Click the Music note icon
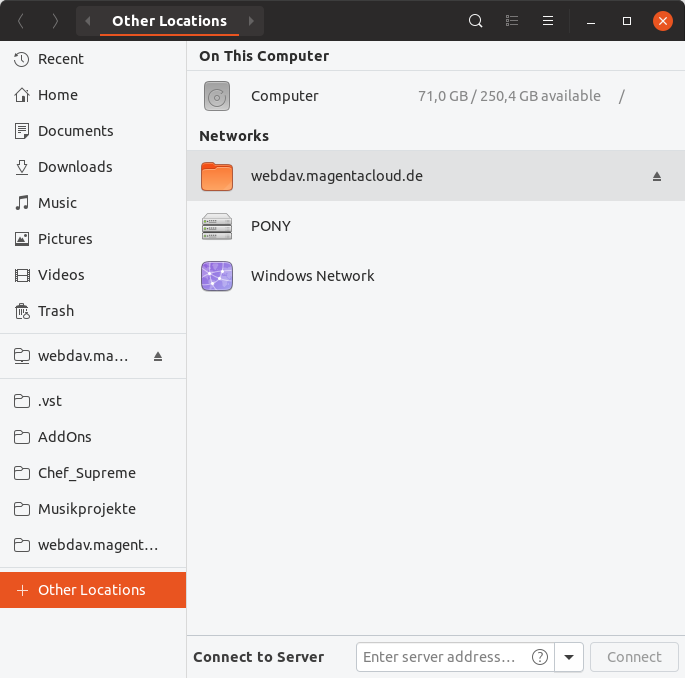This screenshot has width=685, height=678. point(21,203)
